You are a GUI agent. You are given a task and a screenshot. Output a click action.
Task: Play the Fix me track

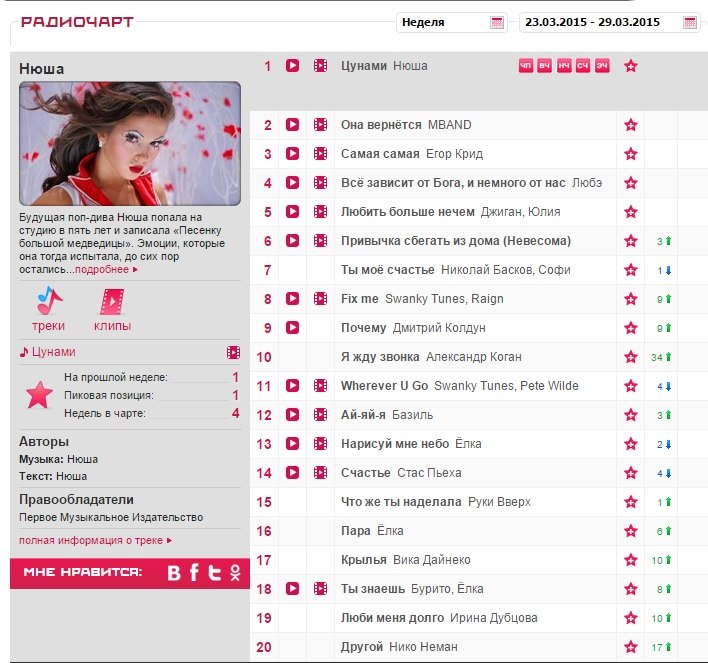pyautogui.click(x=292, y=299)
